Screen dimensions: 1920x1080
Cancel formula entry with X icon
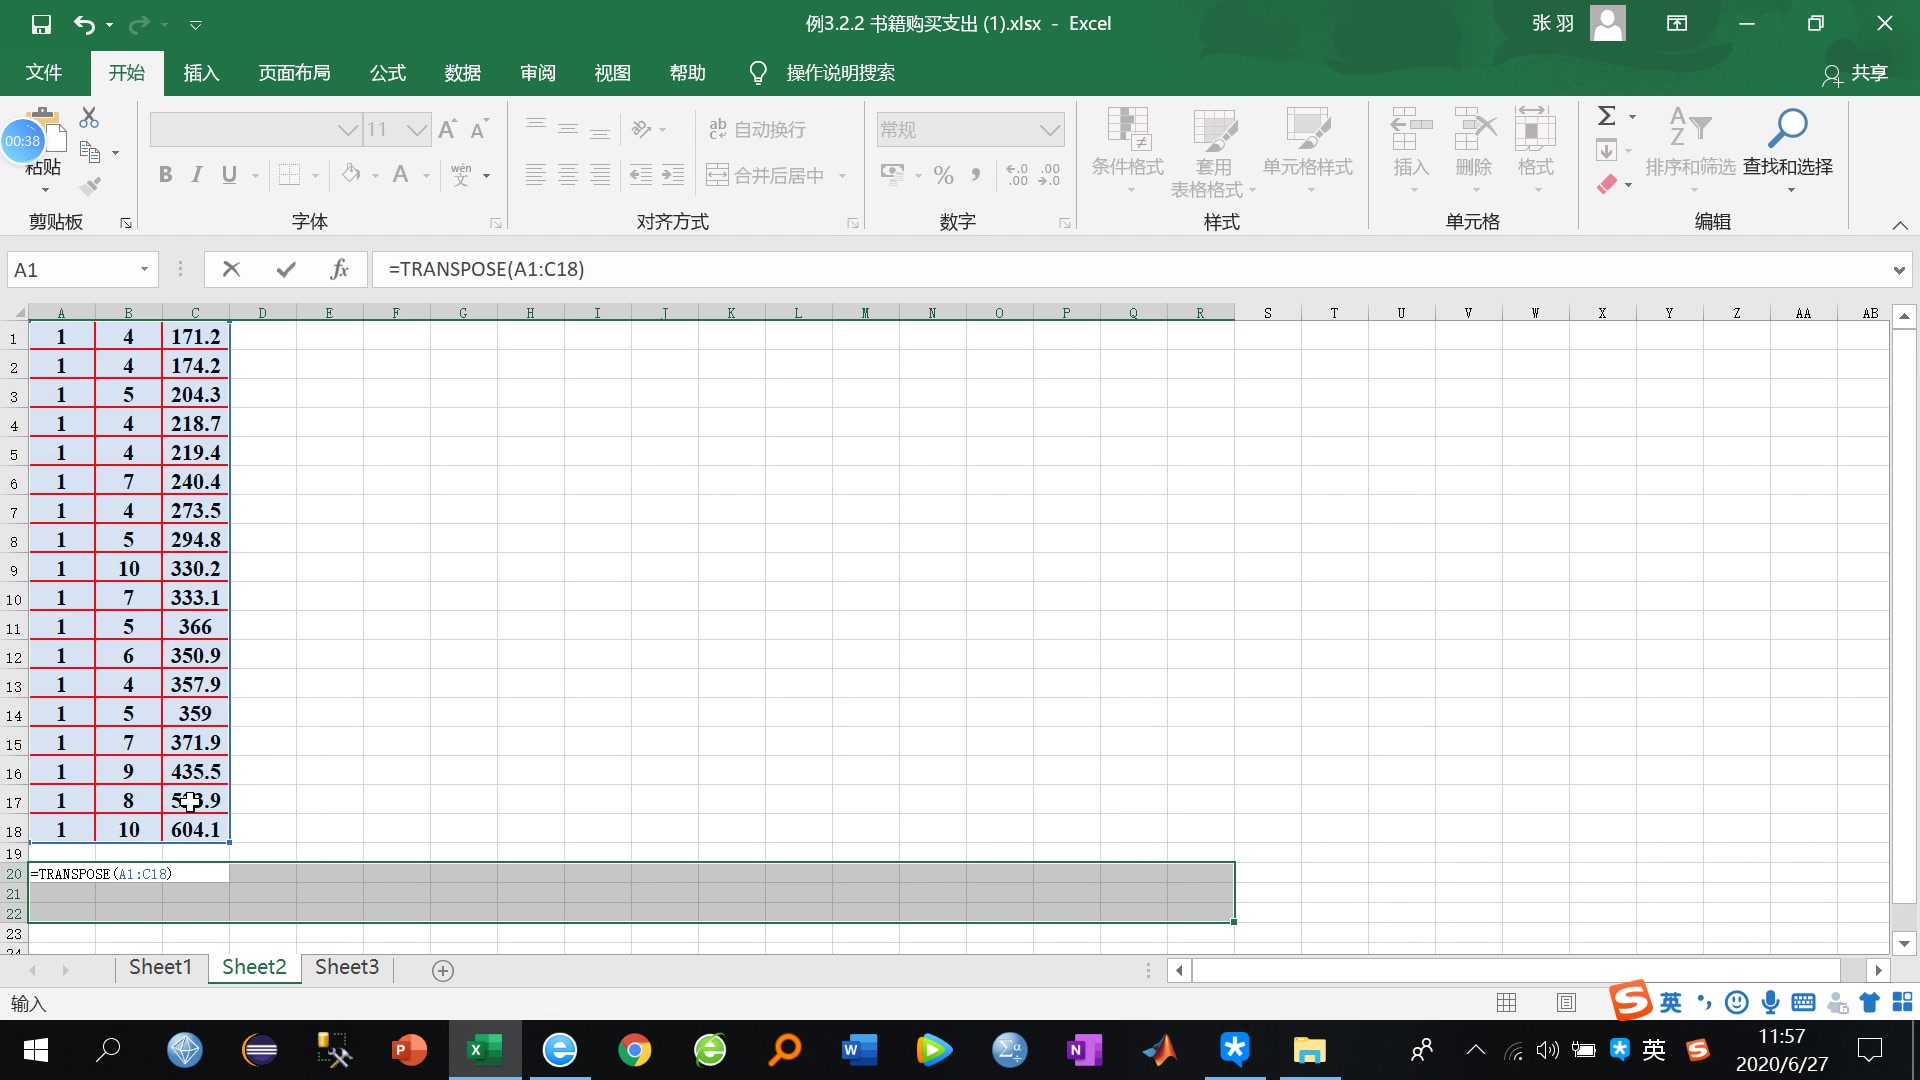tap(231, 269)
